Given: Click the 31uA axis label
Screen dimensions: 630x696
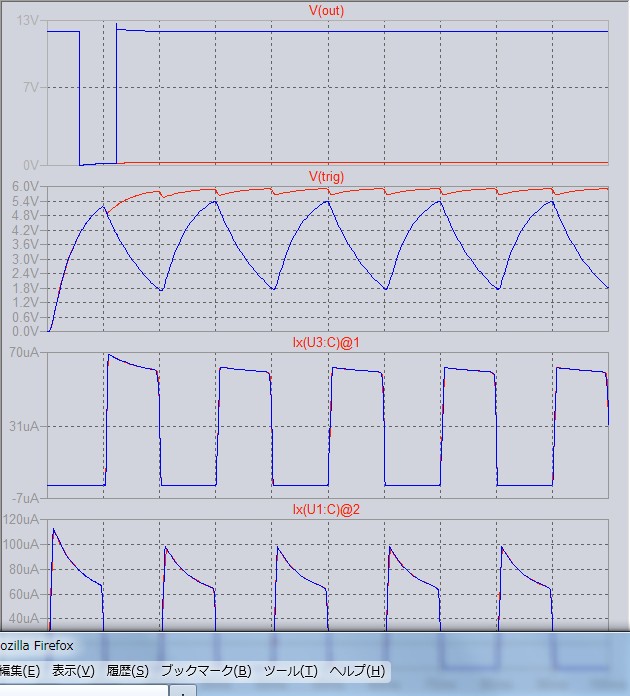Looking at the screenshot, I should pos(24,427).
